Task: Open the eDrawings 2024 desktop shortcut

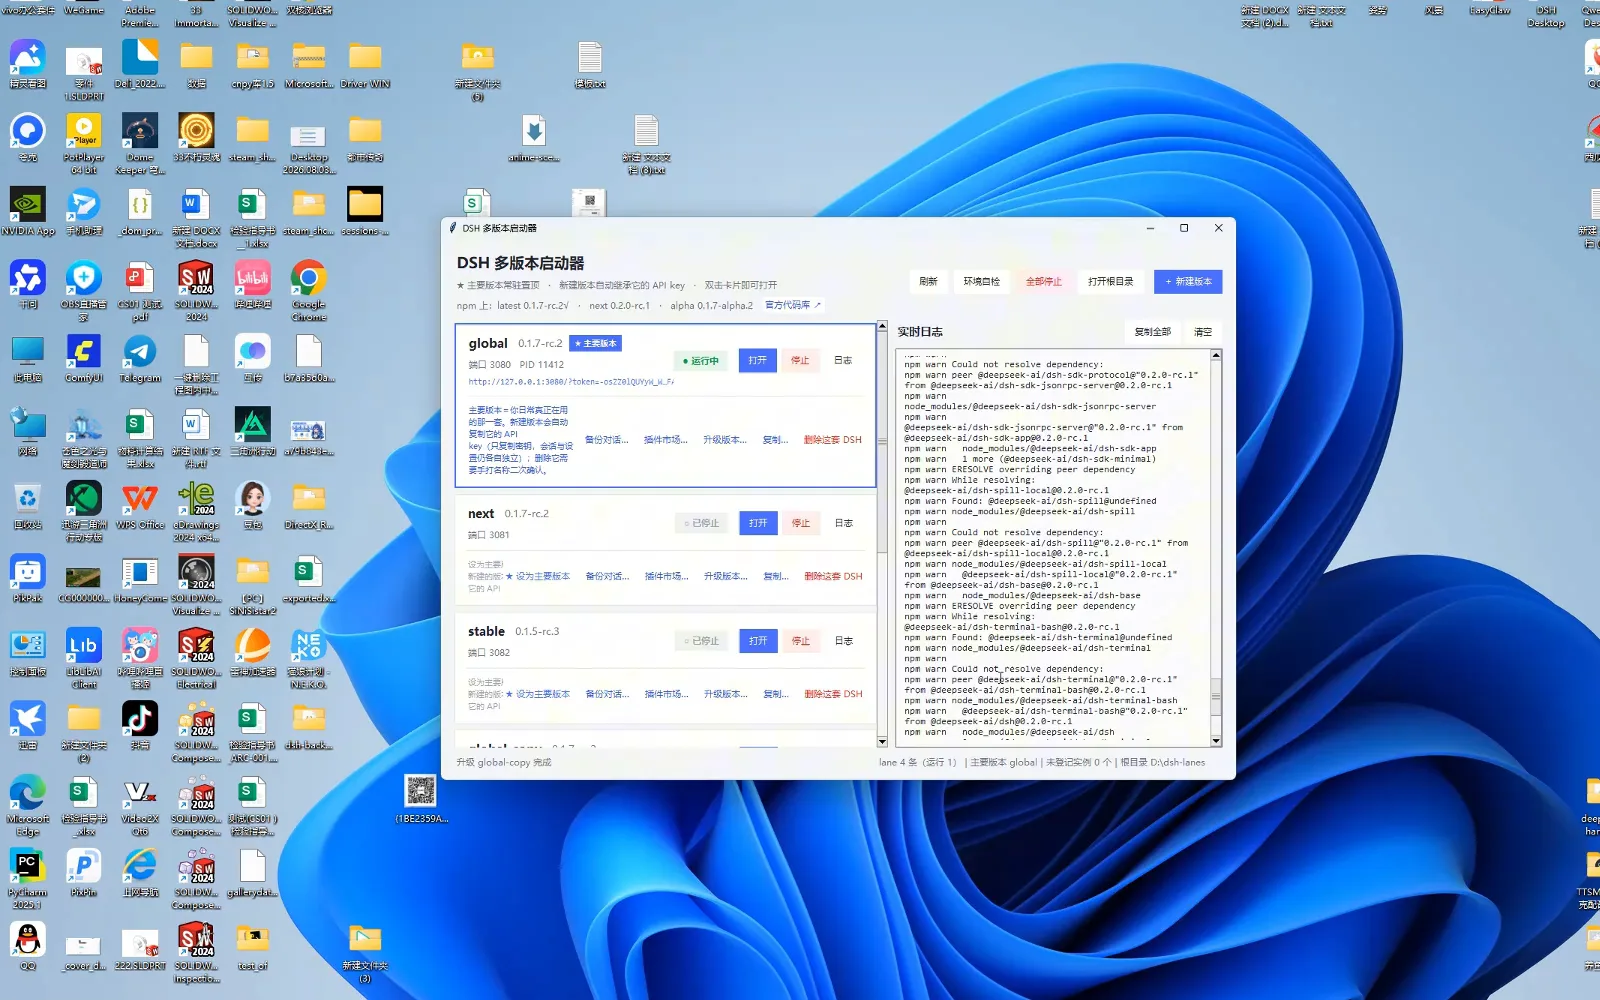Action: [196, 511]
